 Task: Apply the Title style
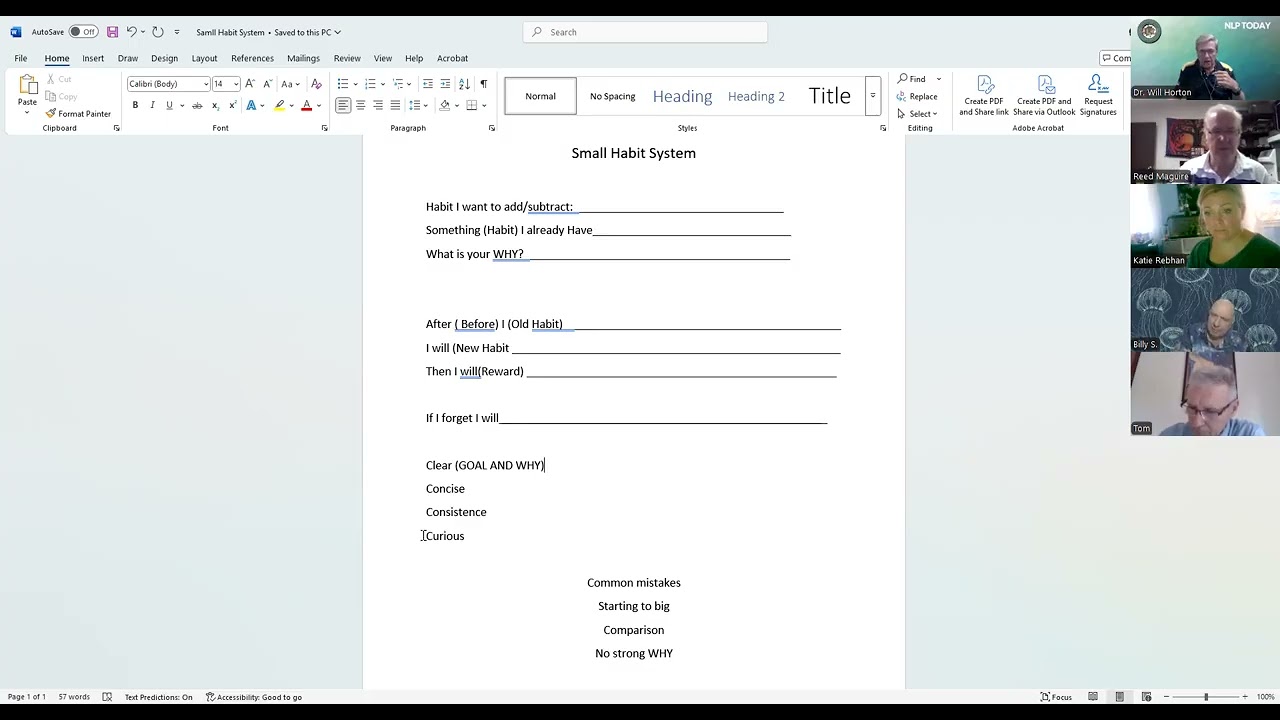[x=829, y=96]
